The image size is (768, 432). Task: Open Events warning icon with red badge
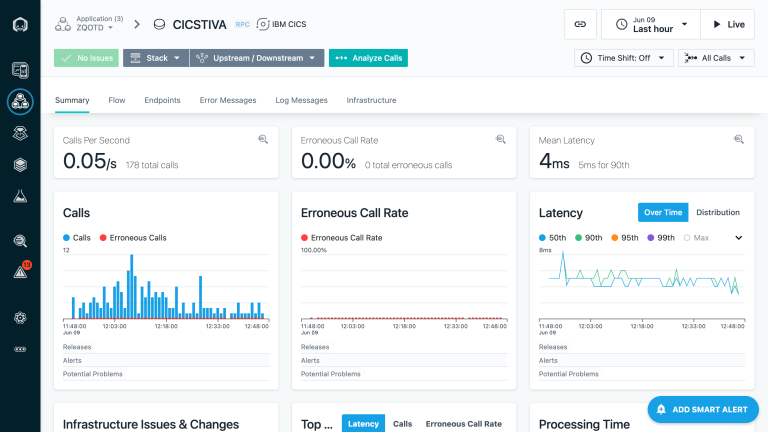click(20, 271)
